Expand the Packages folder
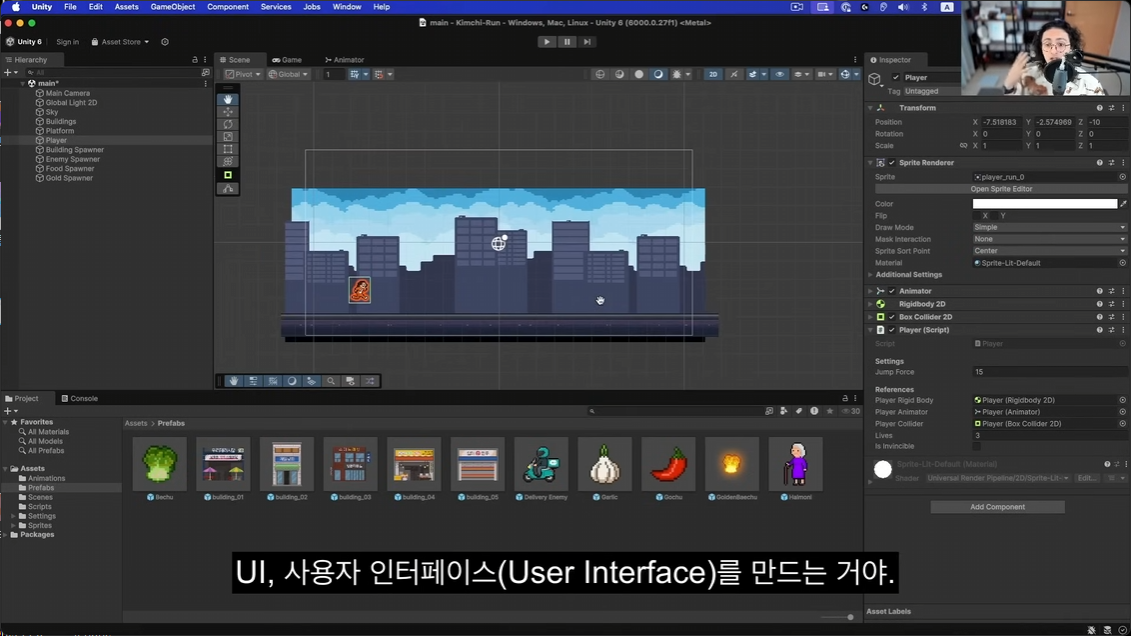 [6, 535]
